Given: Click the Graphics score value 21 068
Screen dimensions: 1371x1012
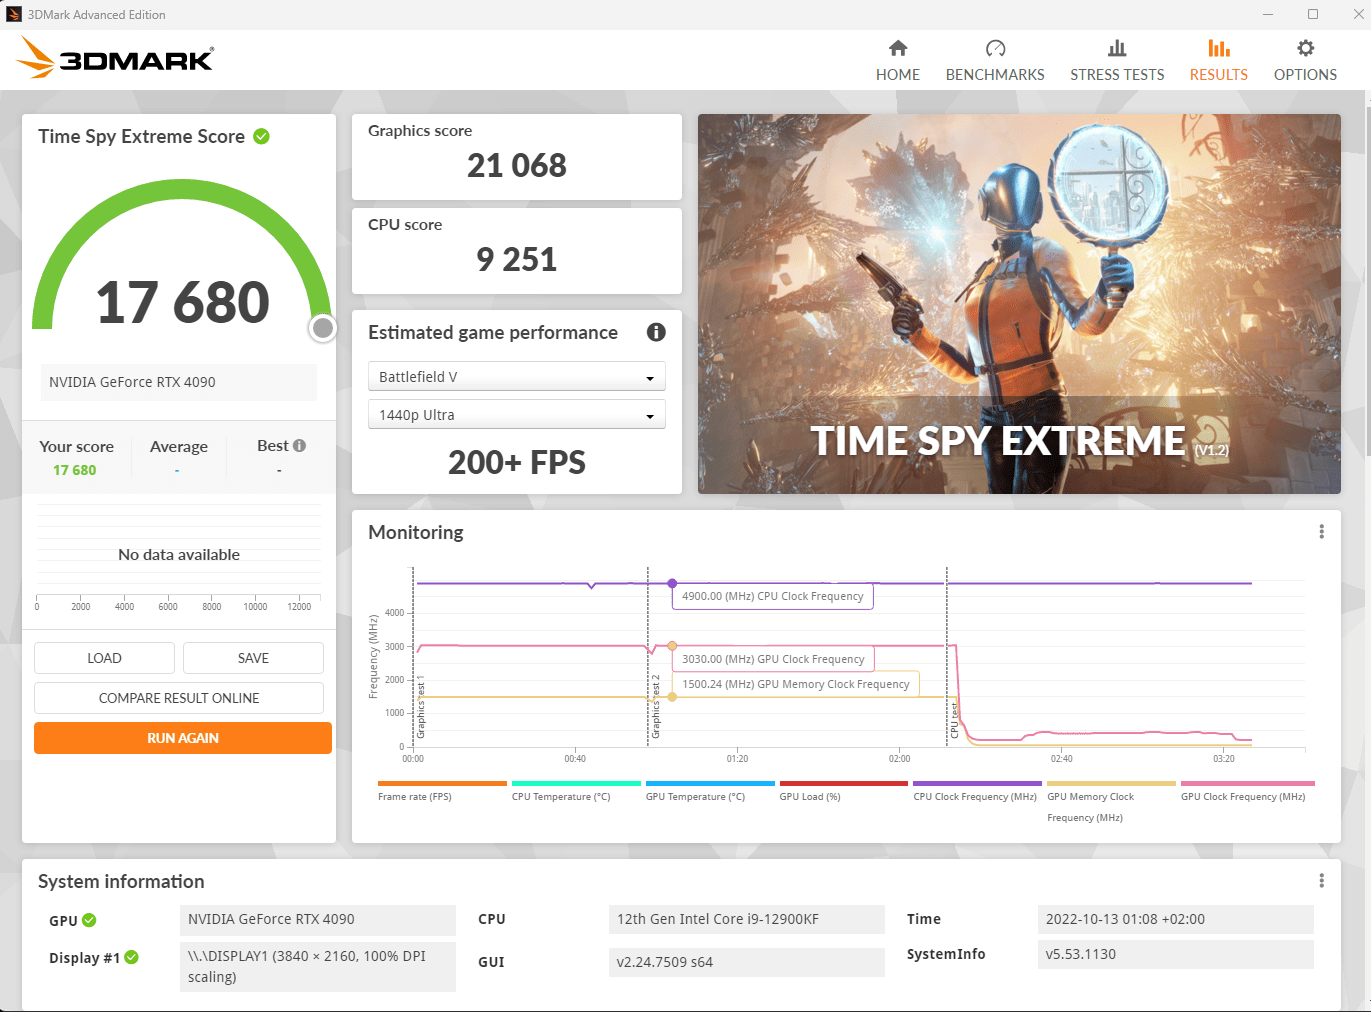Looking at the screenshot, I should click(x=517, y=165).
